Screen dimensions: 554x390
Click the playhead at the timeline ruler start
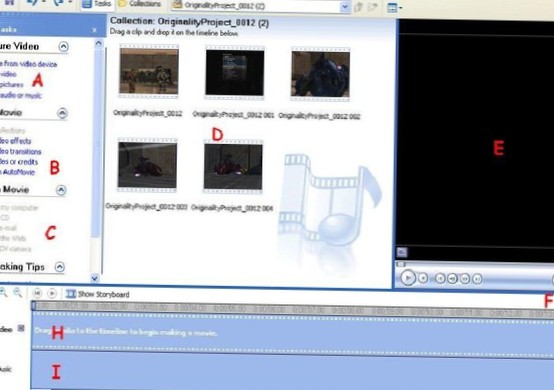(34, 306)
